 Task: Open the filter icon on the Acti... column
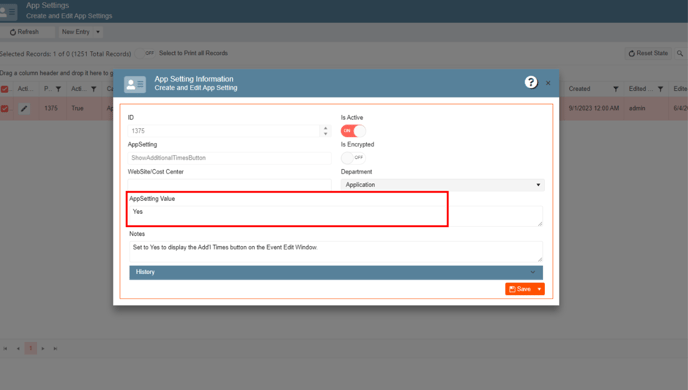93,89
